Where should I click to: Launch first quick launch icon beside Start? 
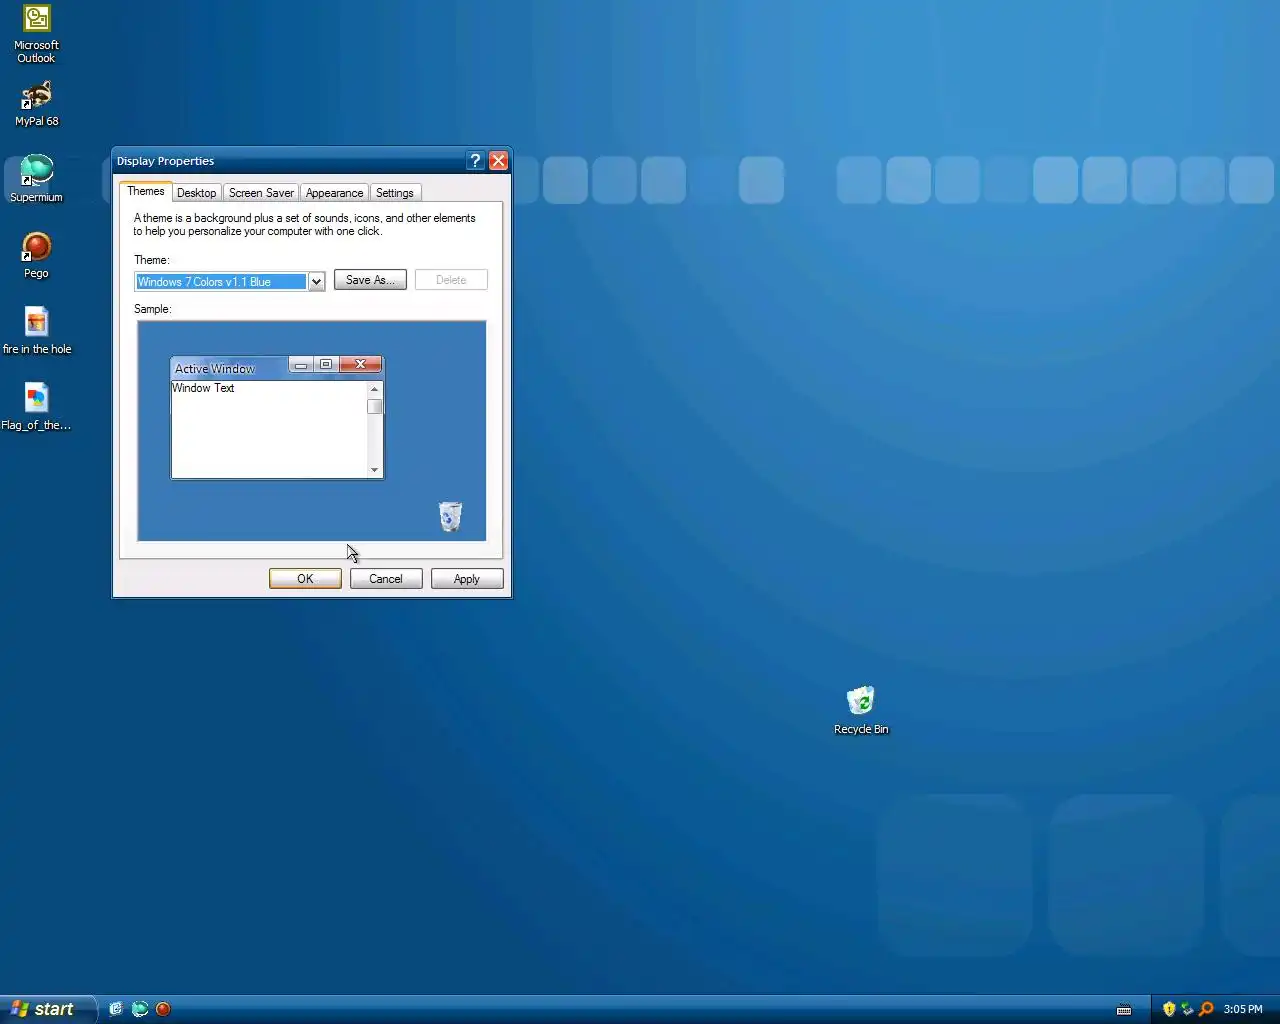coord(116,1009)
